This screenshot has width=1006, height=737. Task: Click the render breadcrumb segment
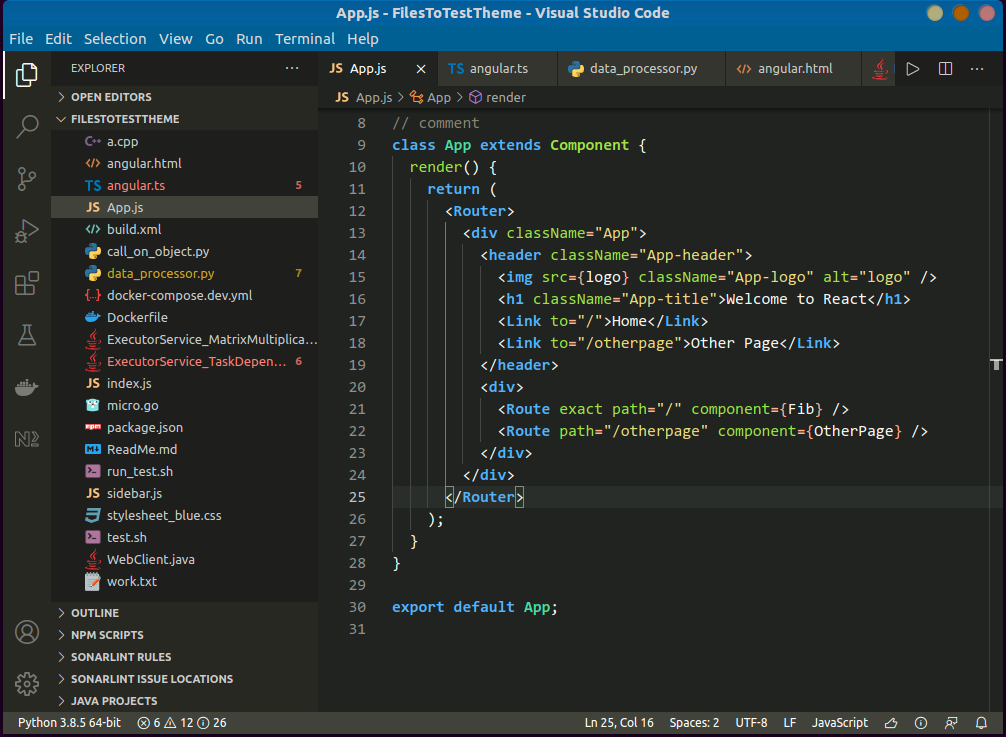point(498,97)
